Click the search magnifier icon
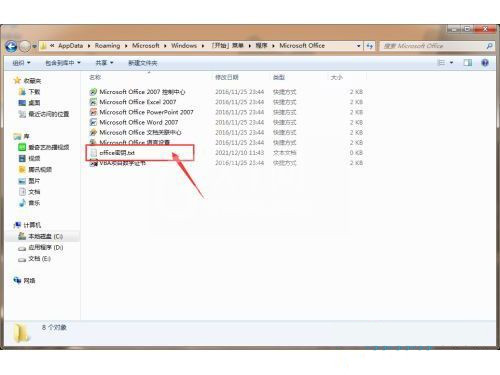The height and width of the screenshot is (375, 500). pos(489,46)
